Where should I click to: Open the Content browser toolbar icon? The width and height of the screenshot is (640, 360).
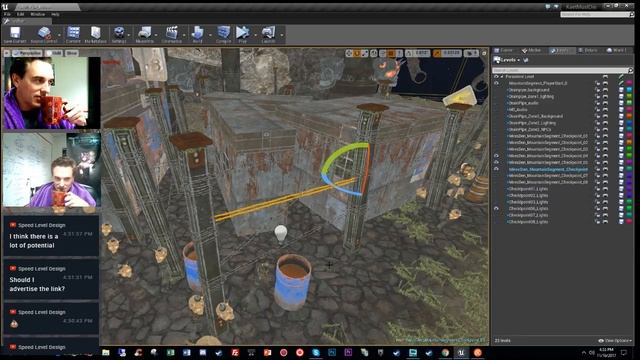[x=73, y=33]
